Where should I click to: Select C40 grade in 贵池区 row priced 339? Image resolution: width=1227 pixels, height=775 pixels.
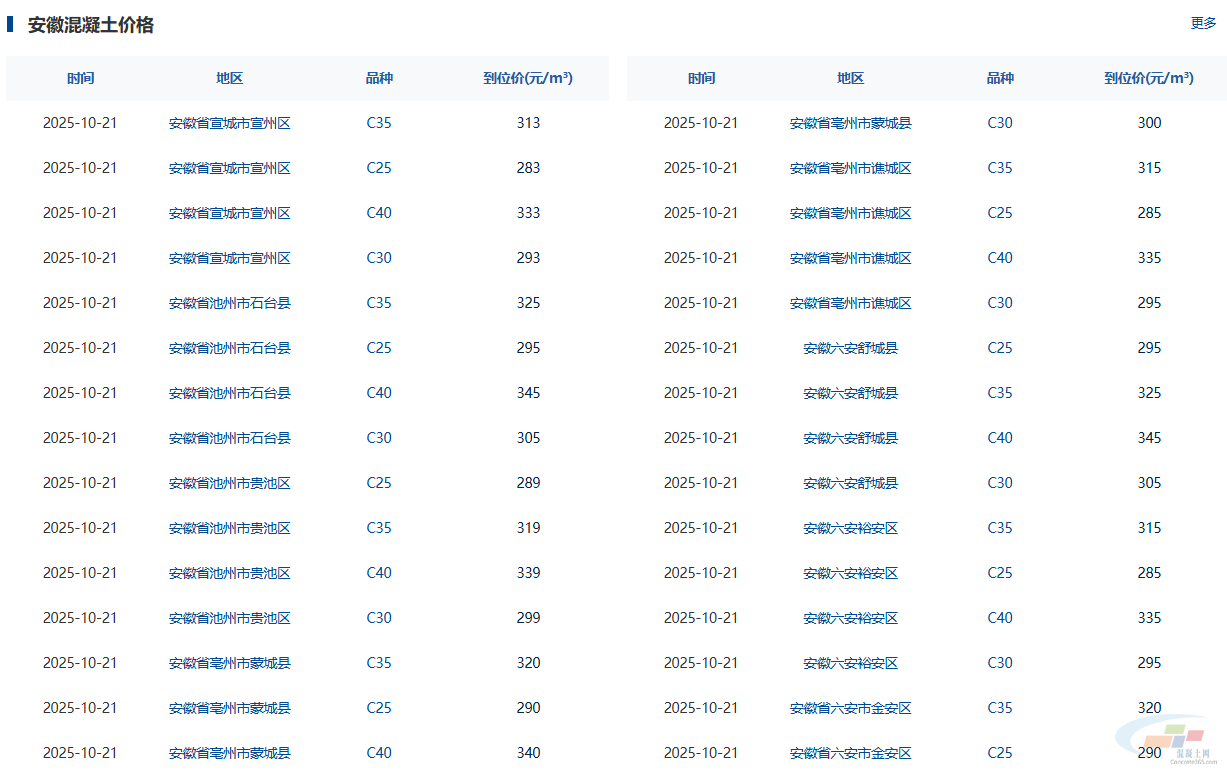click(x=379, y=573)
